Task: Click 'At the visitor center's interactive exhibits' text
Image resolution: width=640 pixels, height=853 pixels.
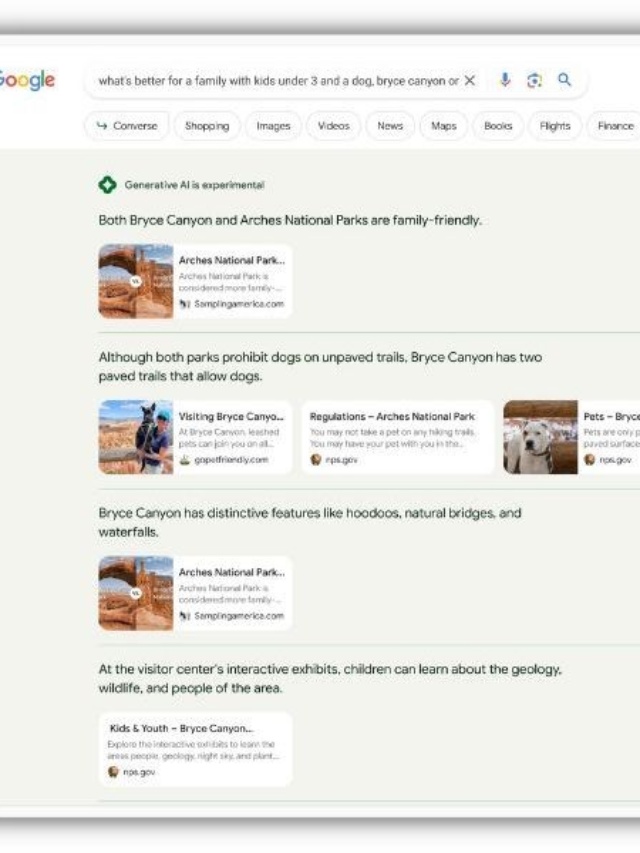Action: [x=330, y=678]
